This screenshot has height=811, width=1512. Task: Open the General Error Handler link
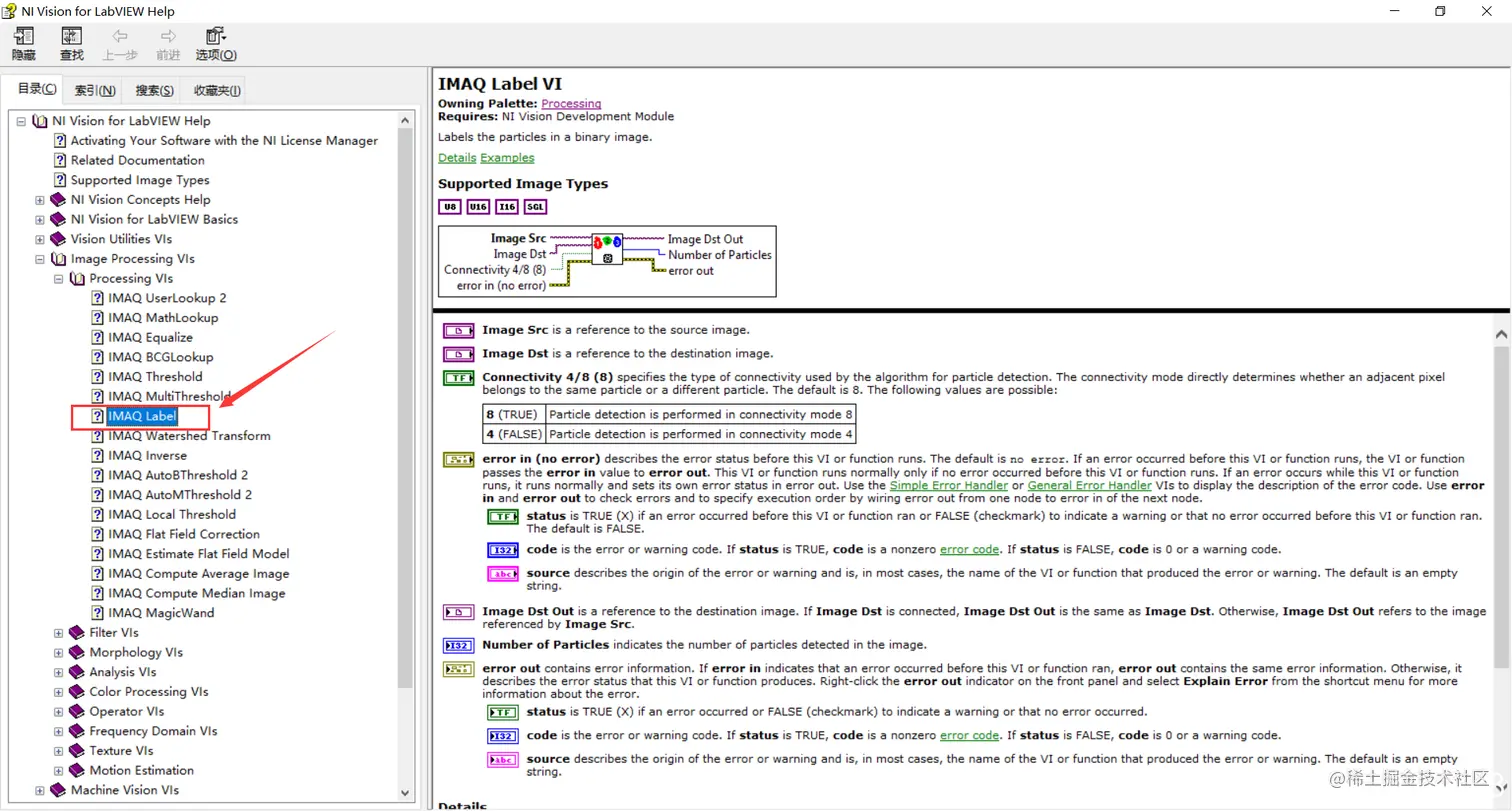(1090, 485)
